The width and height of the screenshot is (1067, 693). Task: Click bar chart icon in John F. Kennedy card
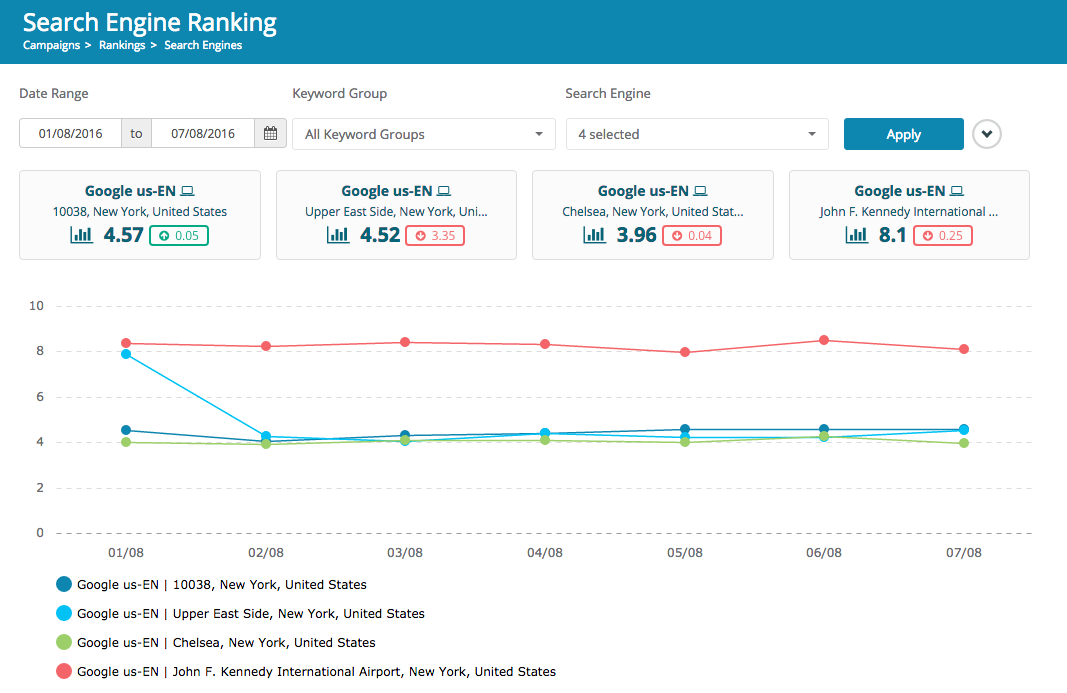(857, 235)
